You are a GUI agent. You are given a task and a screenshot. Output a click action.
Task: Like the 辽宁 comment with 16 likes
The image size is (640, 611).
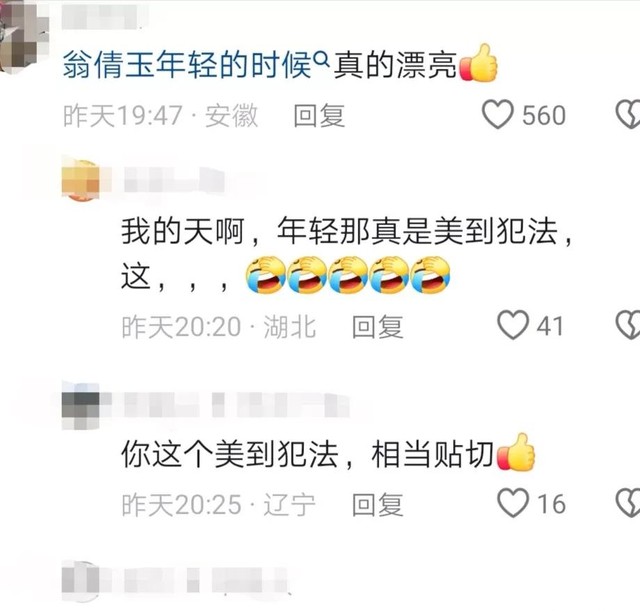(x=513, y=503)
